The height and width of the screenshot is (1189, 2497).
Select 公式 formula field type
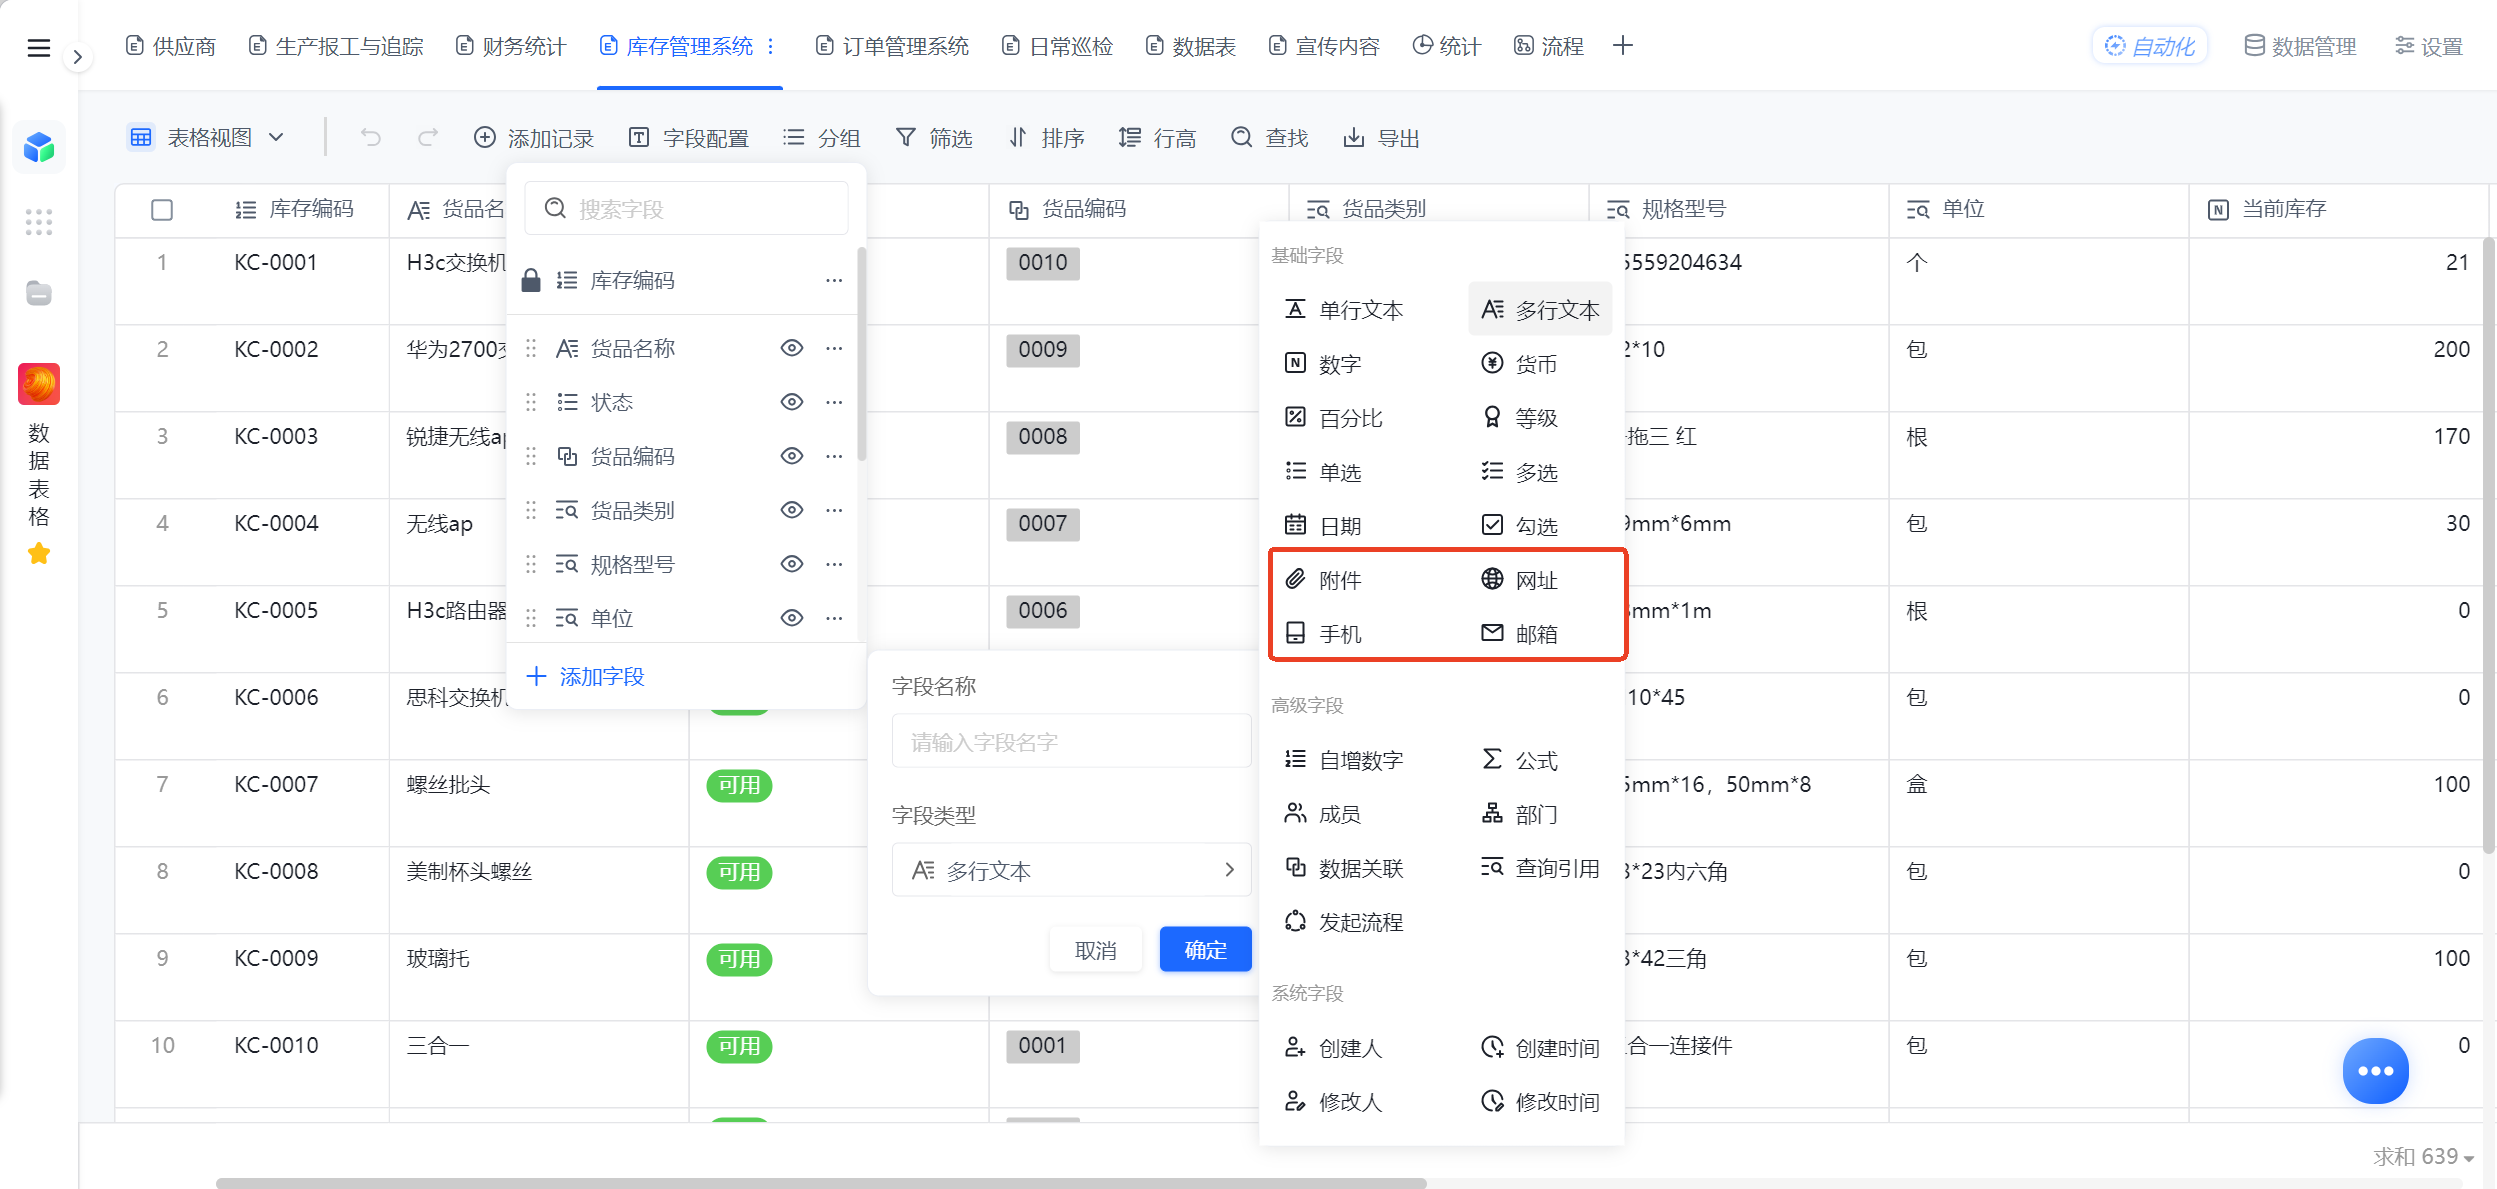click(x=1519, y=760)
